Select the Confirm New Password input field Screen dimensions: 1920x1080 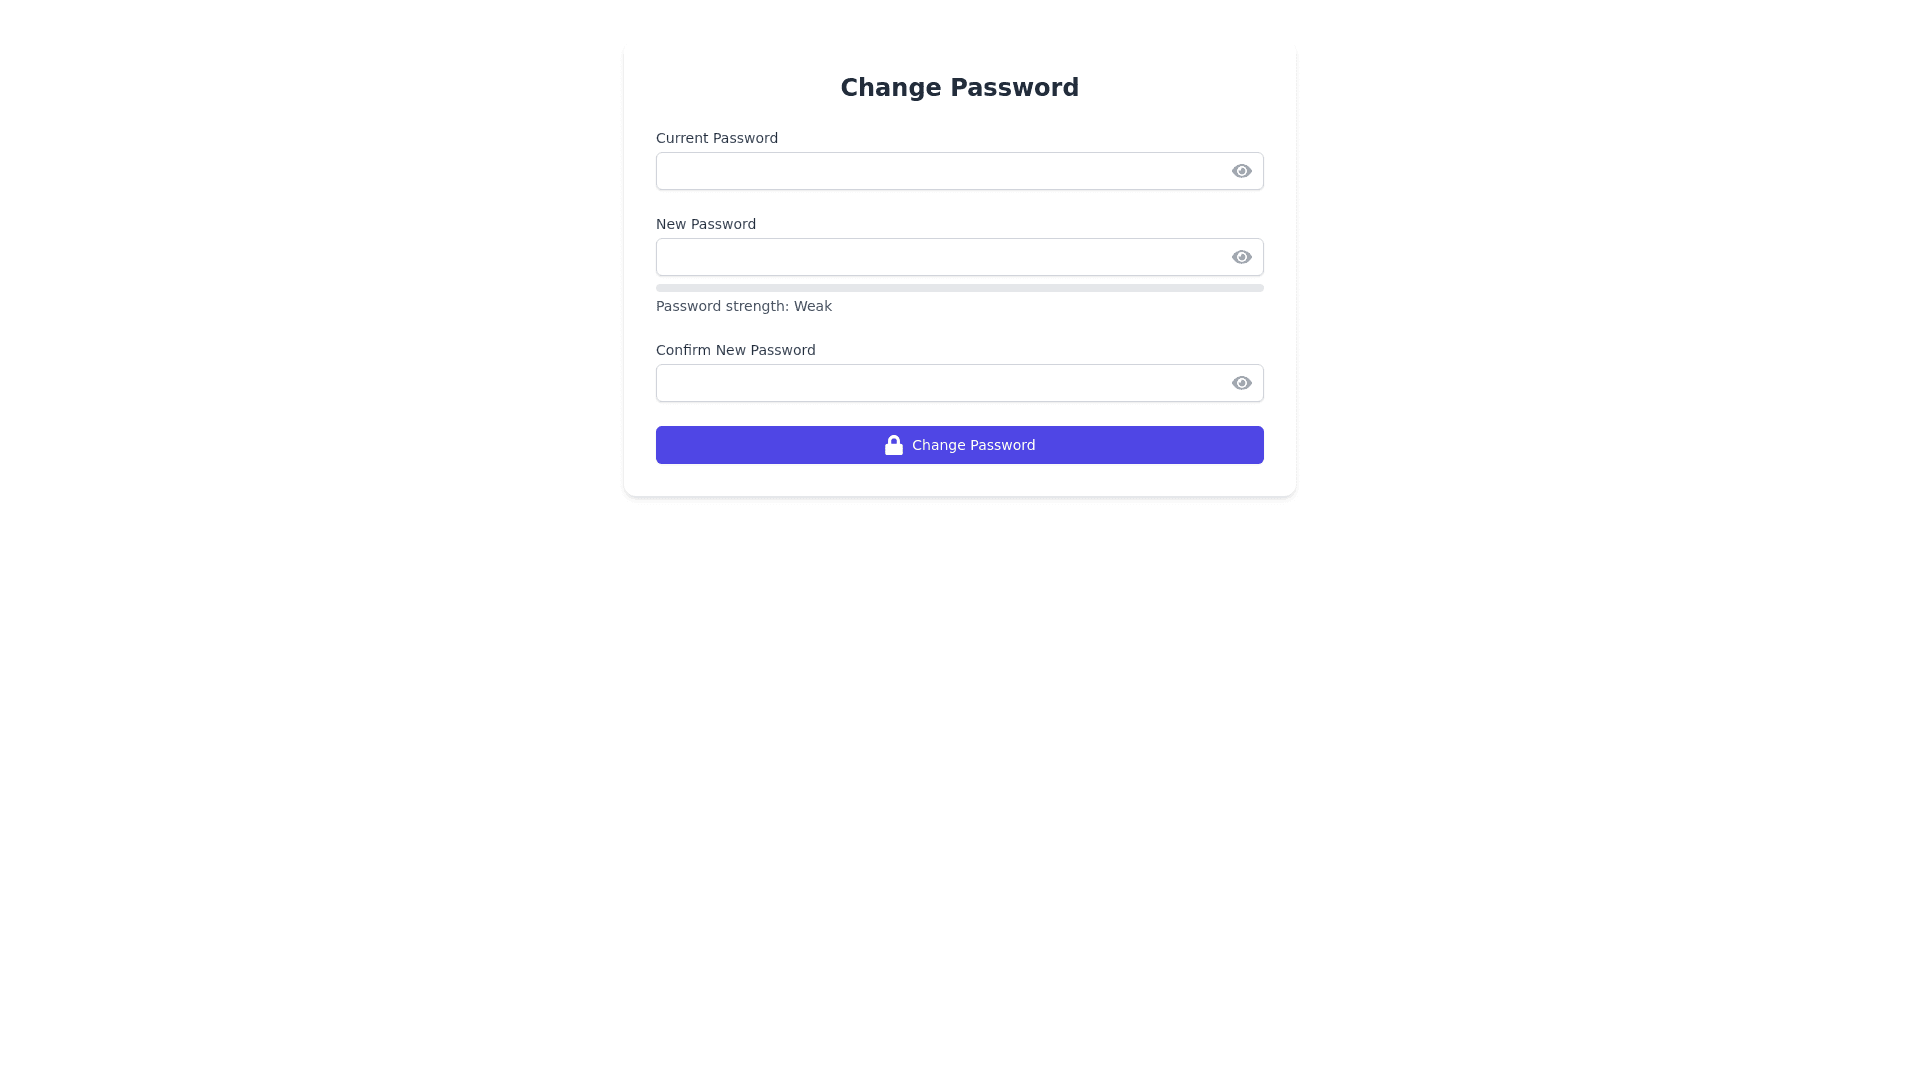coord(940,383)
